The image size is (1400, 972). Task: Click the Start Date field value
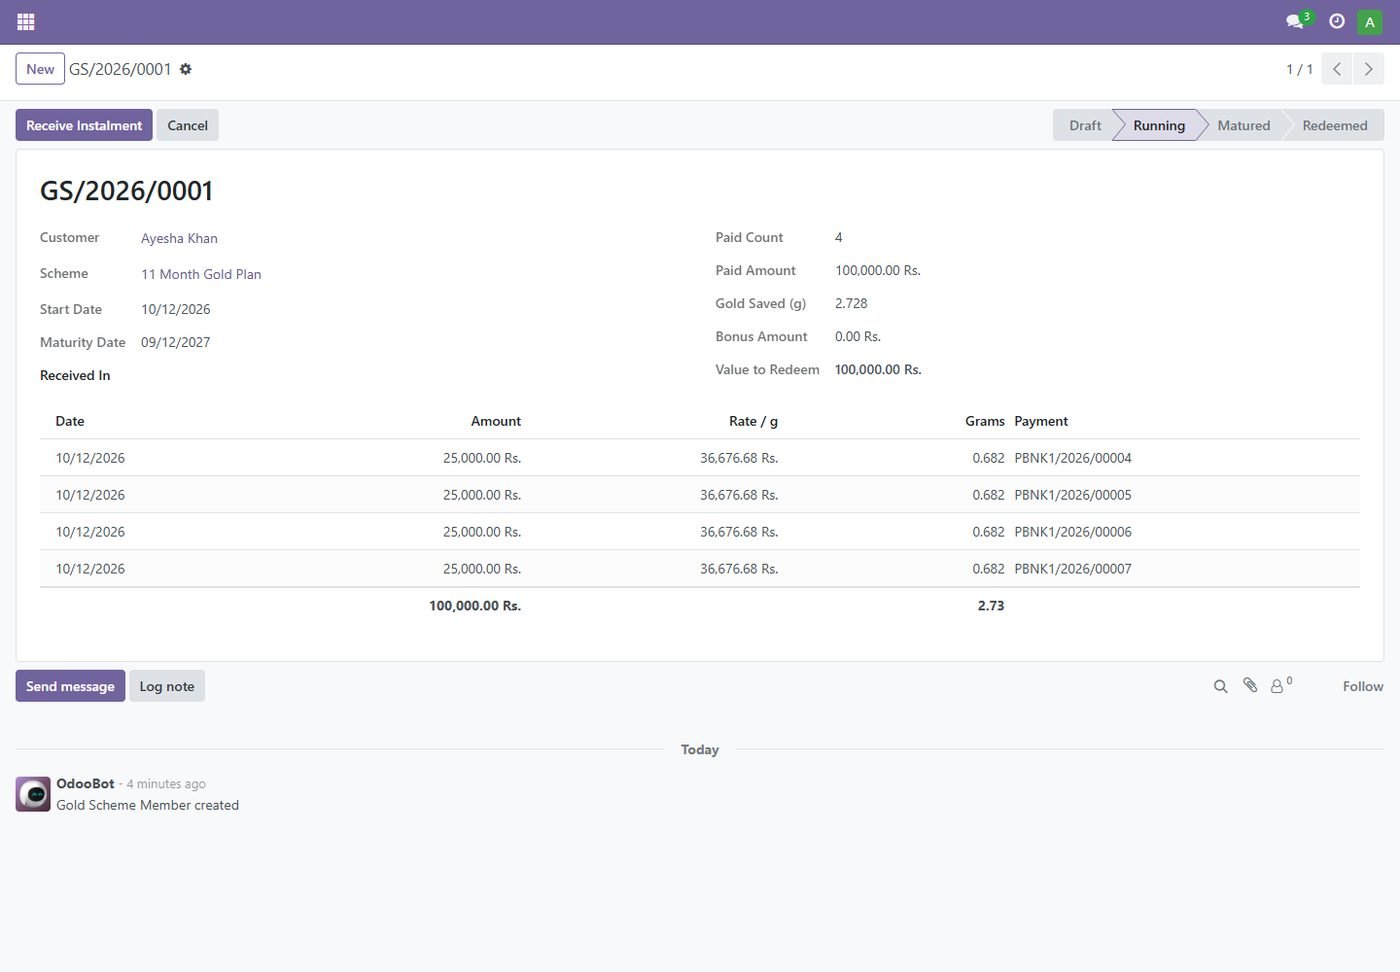click(x=176, y=309)
